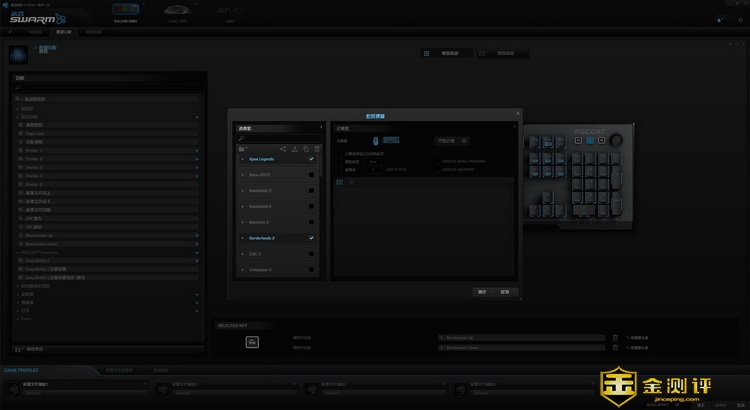Click the share icon in macro list toolbar
The image size is (750, 410).
283,149
